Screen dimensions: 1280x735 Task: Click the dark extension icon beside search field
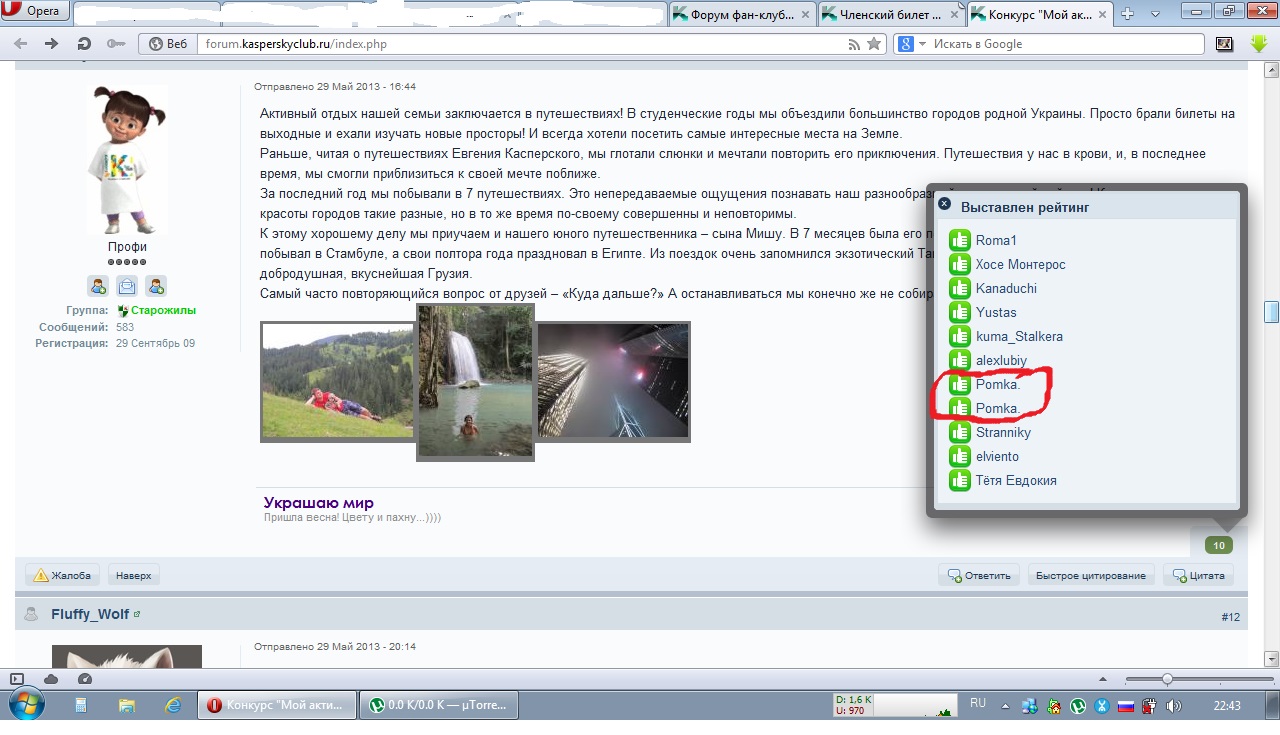pyautogui.click(x=1224, y=44)
